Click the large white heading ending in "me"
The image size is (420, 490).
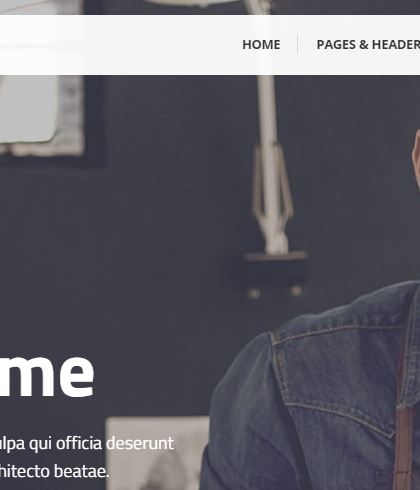coord(46,376)
